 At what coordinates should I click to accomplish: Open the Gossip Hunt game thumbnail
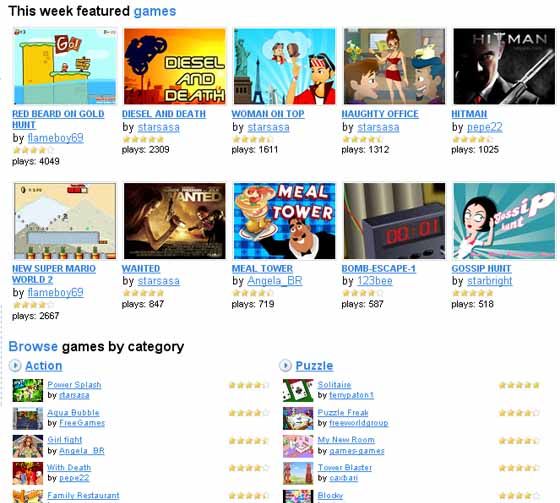504,221
